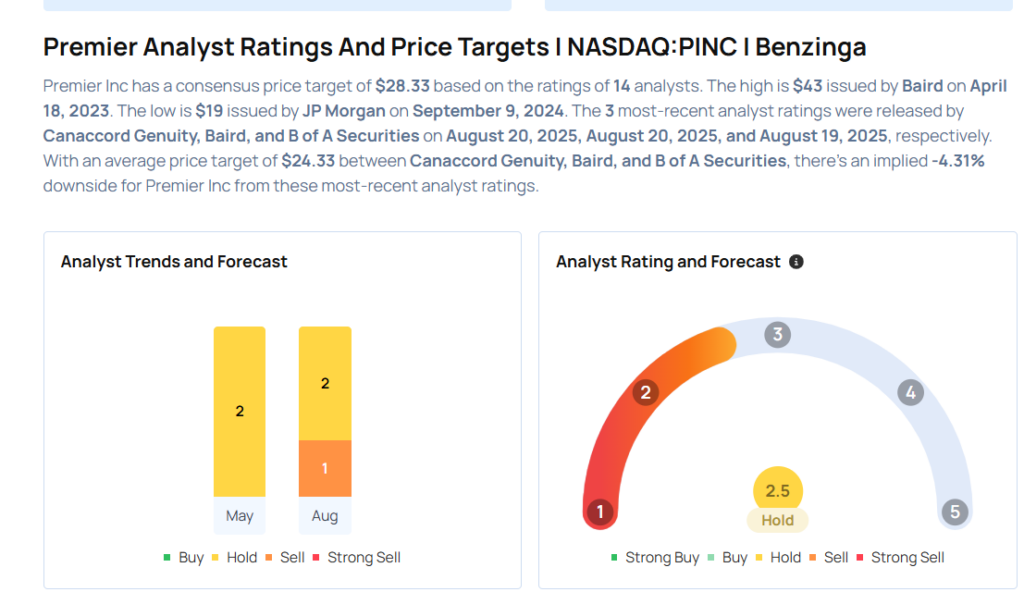Click the Analyst Trends and Forecast title
Image resolution: width=1024 pixels, height=592 pixels.
click(x=174, y=262)
